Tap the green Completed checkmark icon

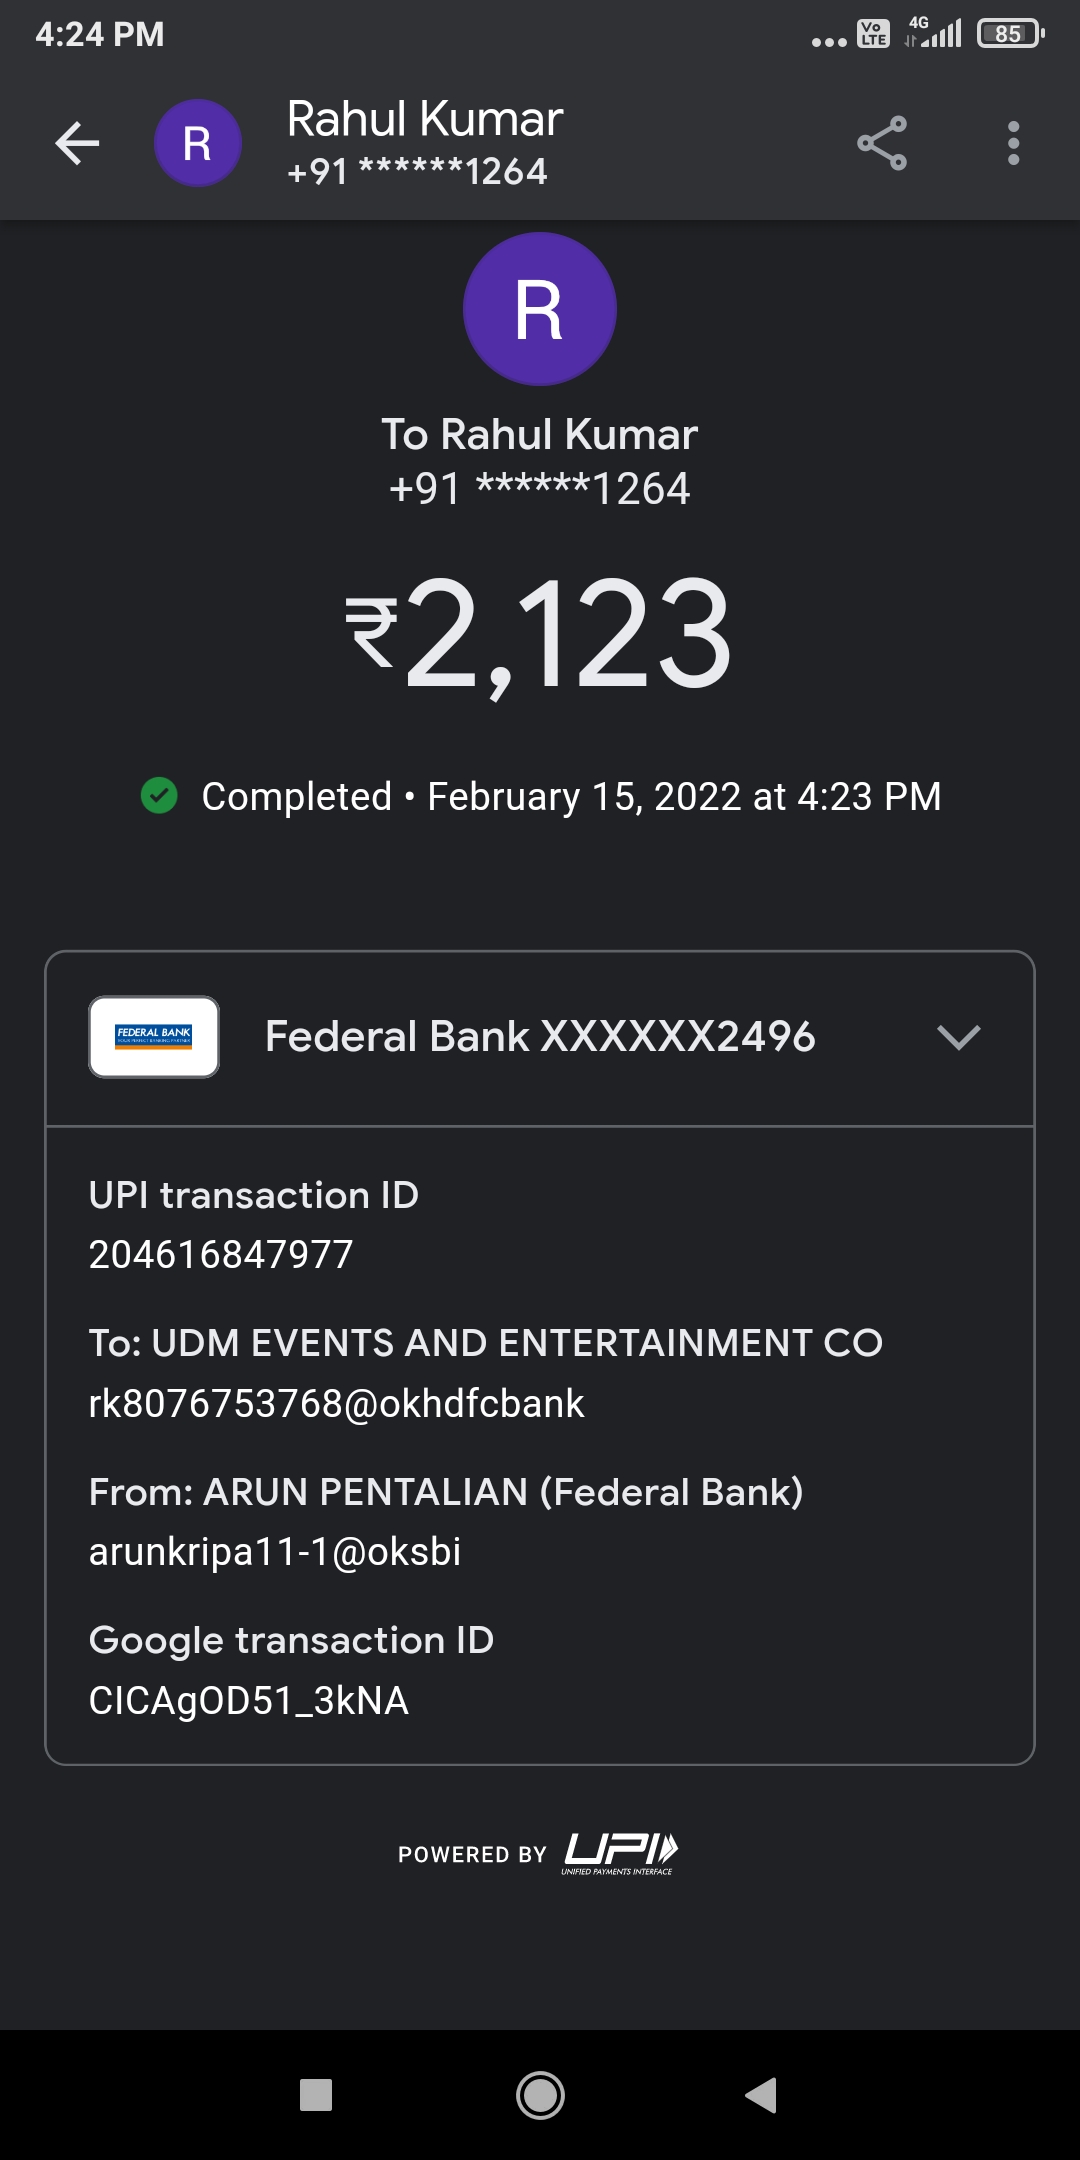(159, 796)
